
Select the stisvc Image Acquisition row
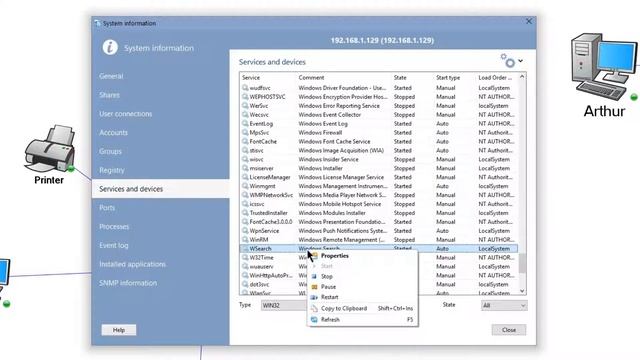[379, 151]
